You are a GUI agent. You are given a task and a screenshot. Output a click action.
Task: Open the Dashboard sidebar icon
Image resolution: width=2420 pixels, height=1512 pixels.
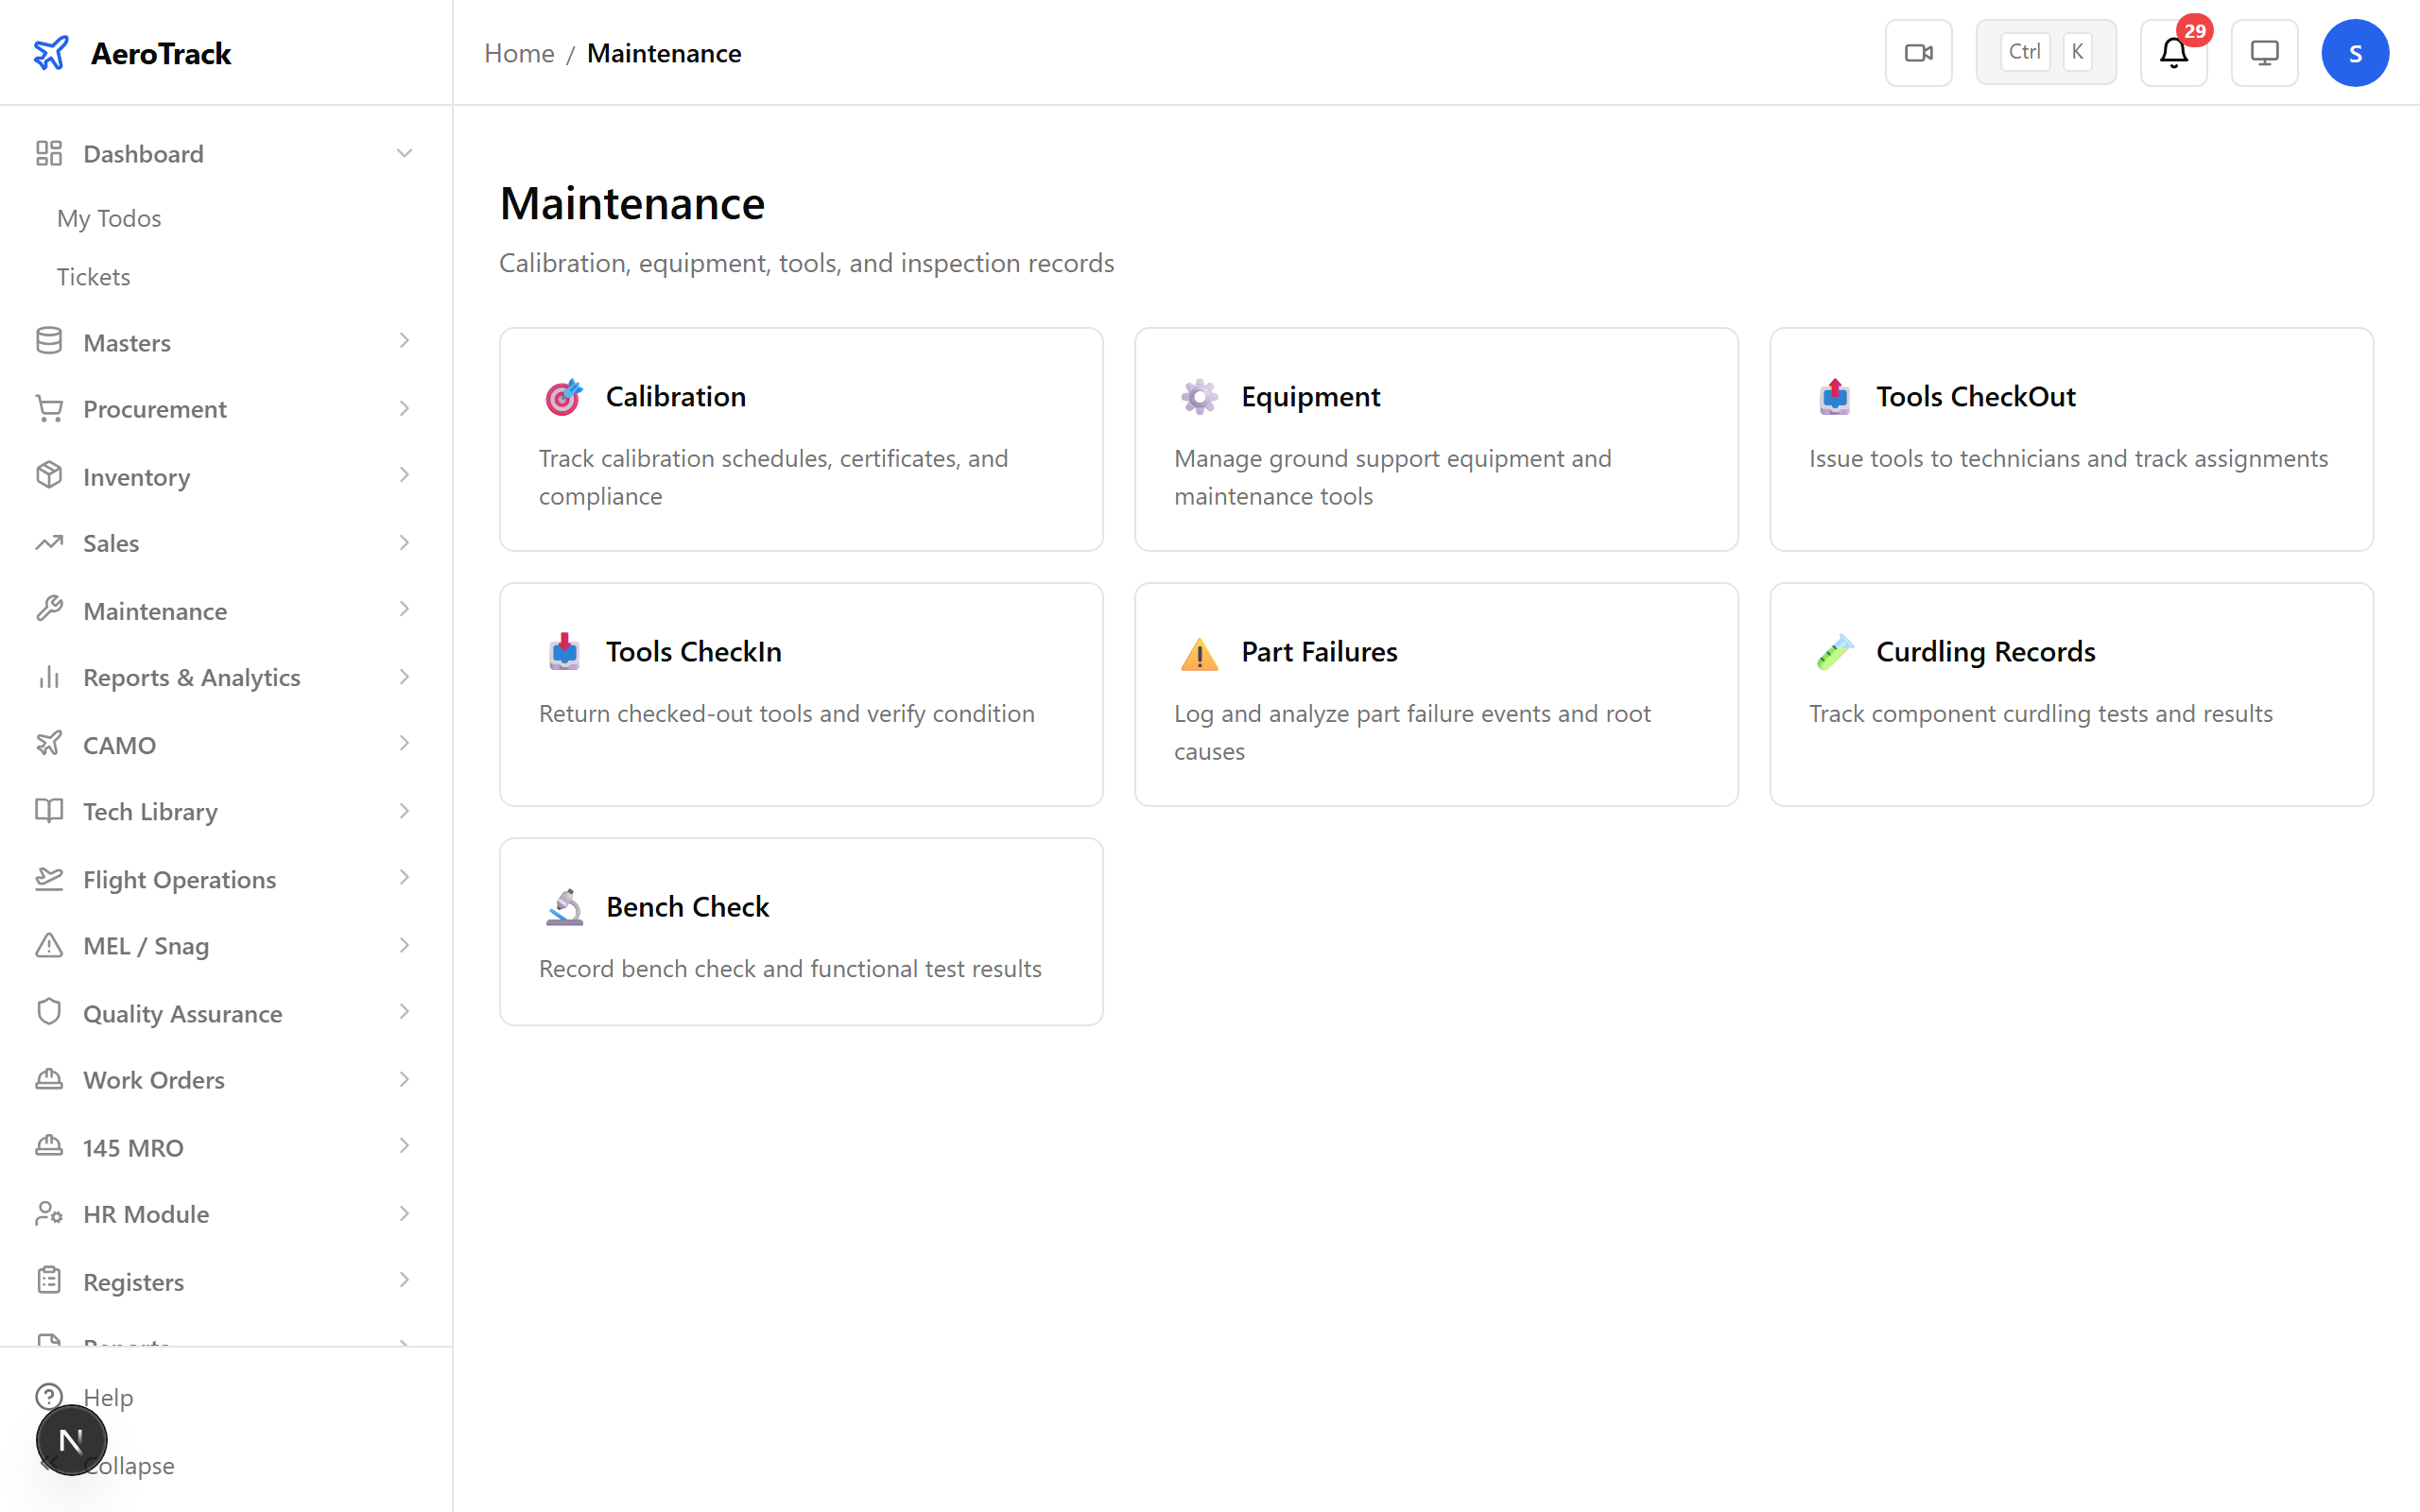pos(49,153)
